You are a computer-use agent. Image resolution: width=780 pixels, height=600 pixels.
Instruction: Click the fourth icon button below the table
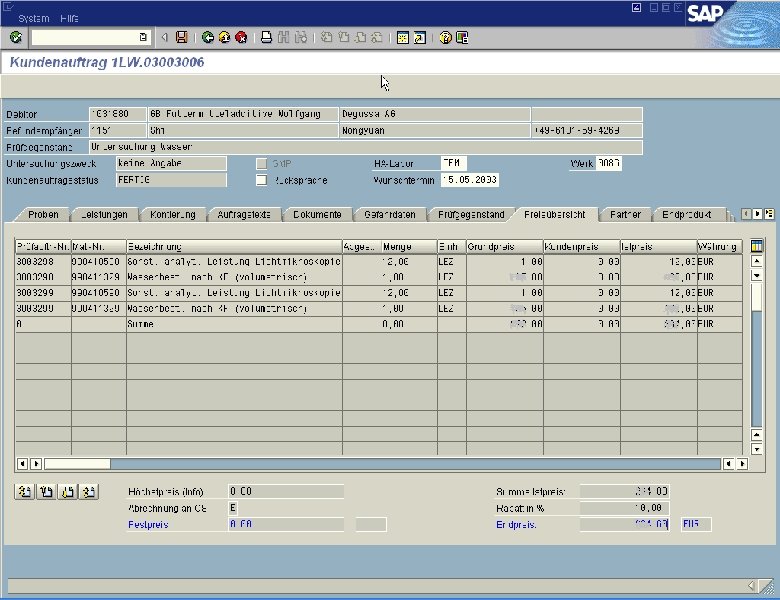pyautogui.click(x=90, y=492)
